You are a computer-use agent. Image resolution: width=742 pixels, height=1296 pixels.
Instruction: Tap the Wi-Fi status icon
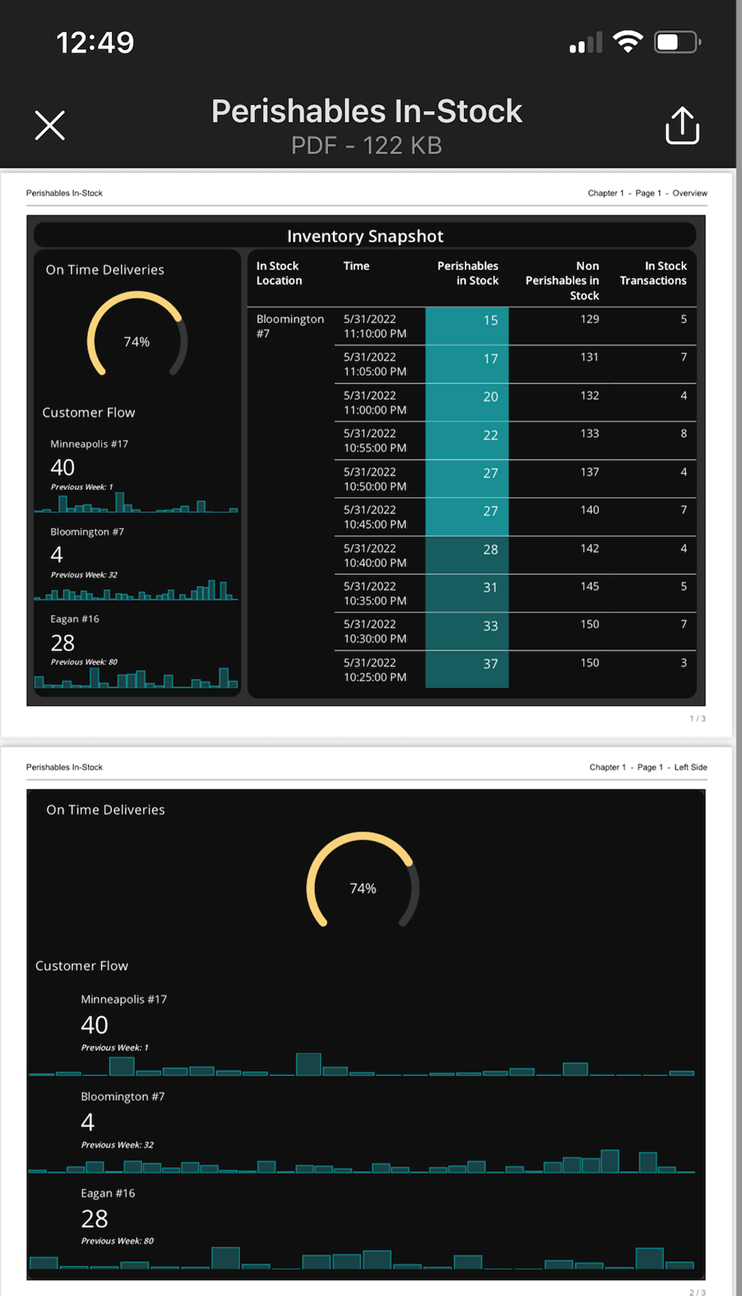pos(628,42)
